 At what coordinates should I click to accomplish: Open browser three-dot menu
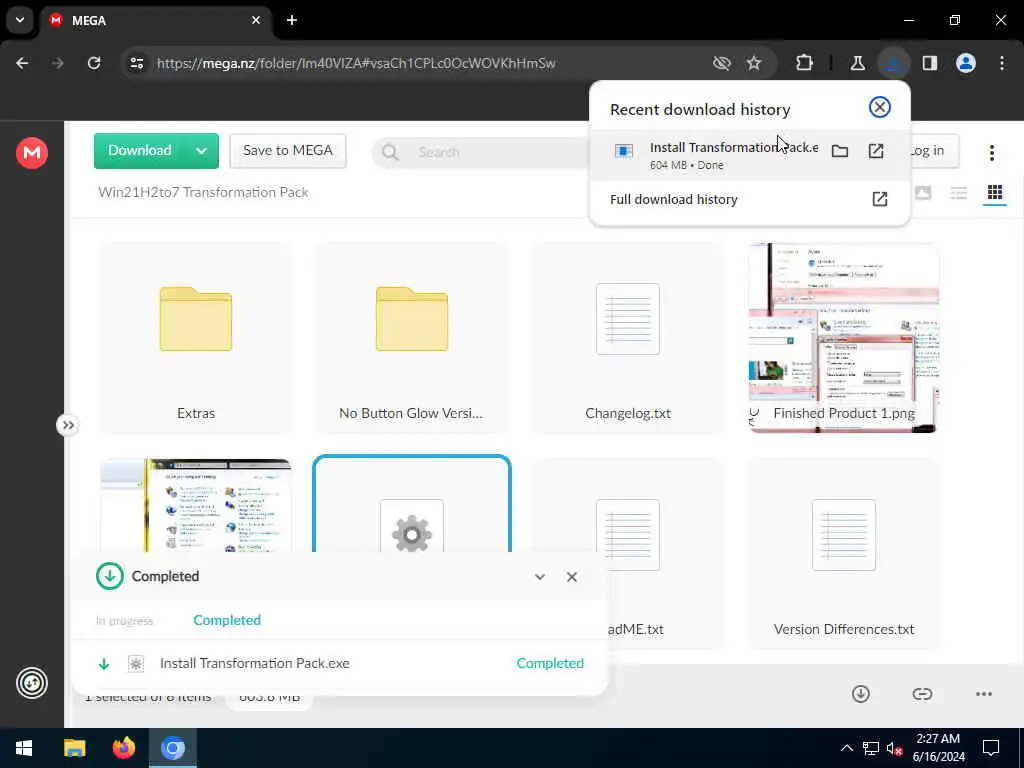pyautogui.click(x=1002, y=63)
